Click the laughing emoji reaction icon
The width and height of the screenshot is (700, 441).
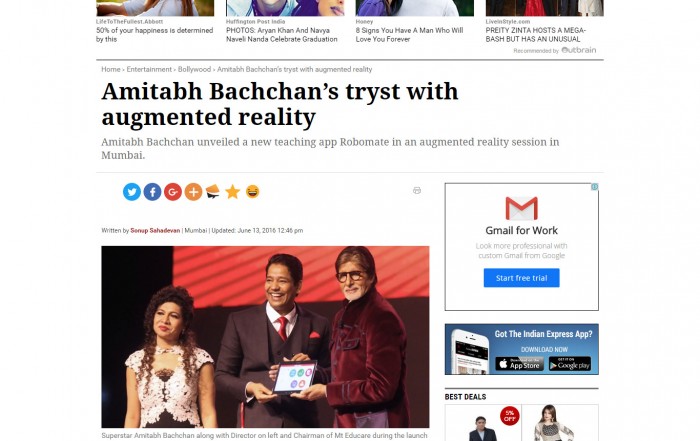pyautogui.click(x=253, y=191)
